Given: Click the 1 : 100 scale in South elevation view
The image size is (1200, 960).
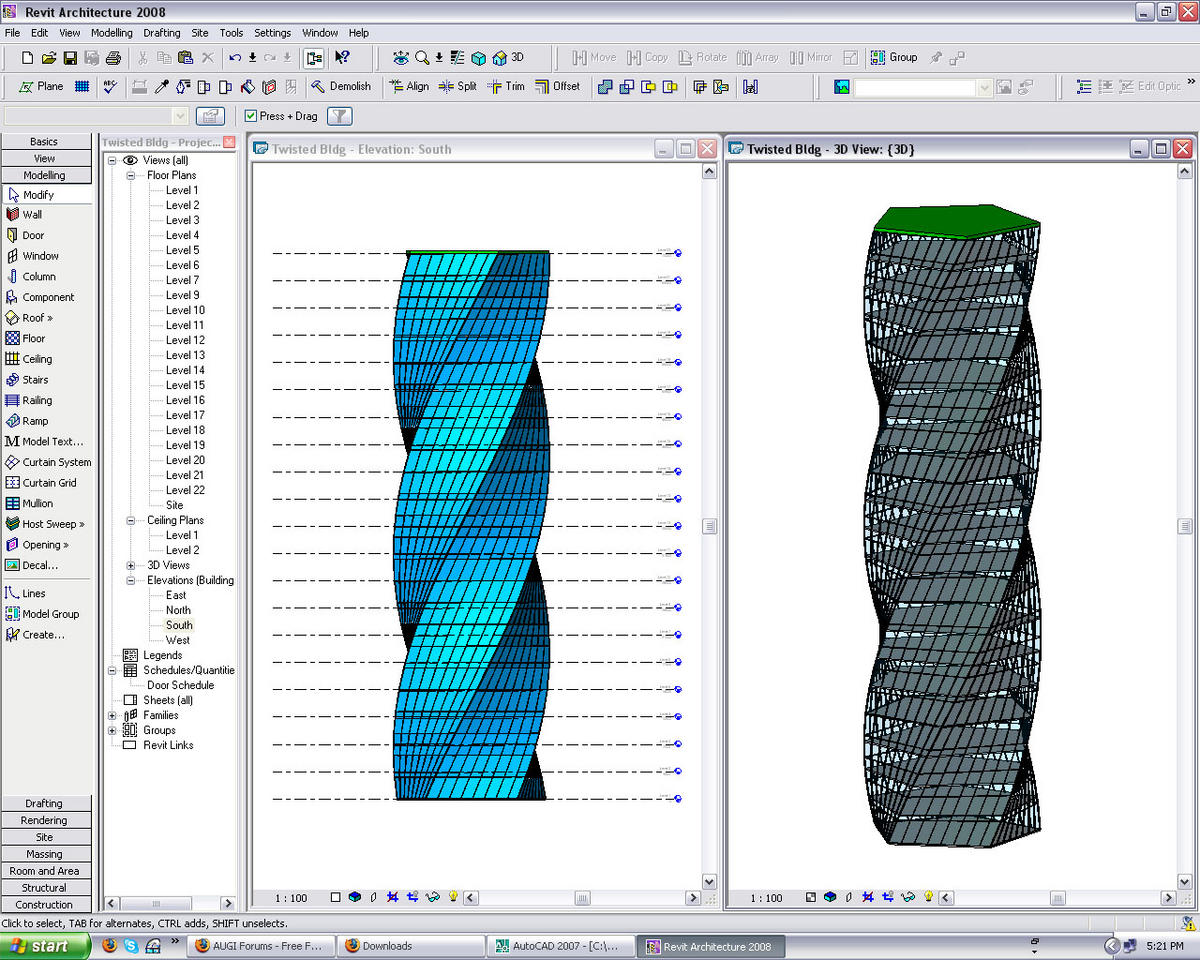Looking at the screenshot, I should [291, 898].
